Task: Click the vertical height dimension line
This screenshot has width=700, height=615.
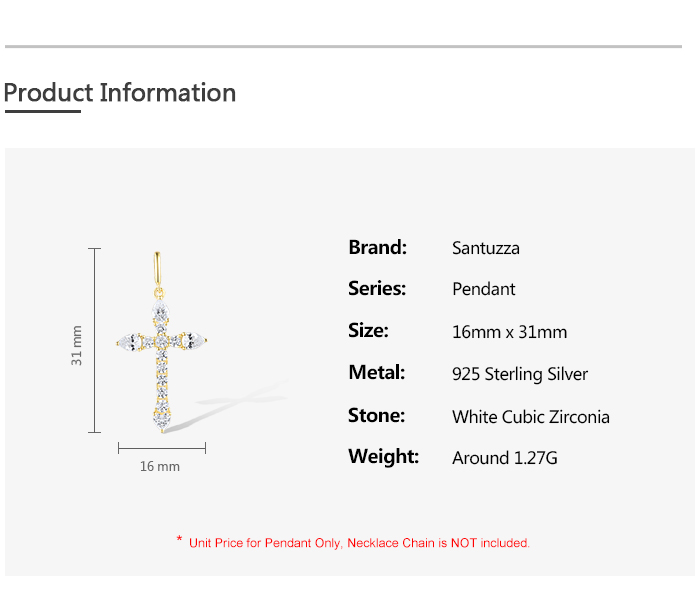Action: point(95,340)
